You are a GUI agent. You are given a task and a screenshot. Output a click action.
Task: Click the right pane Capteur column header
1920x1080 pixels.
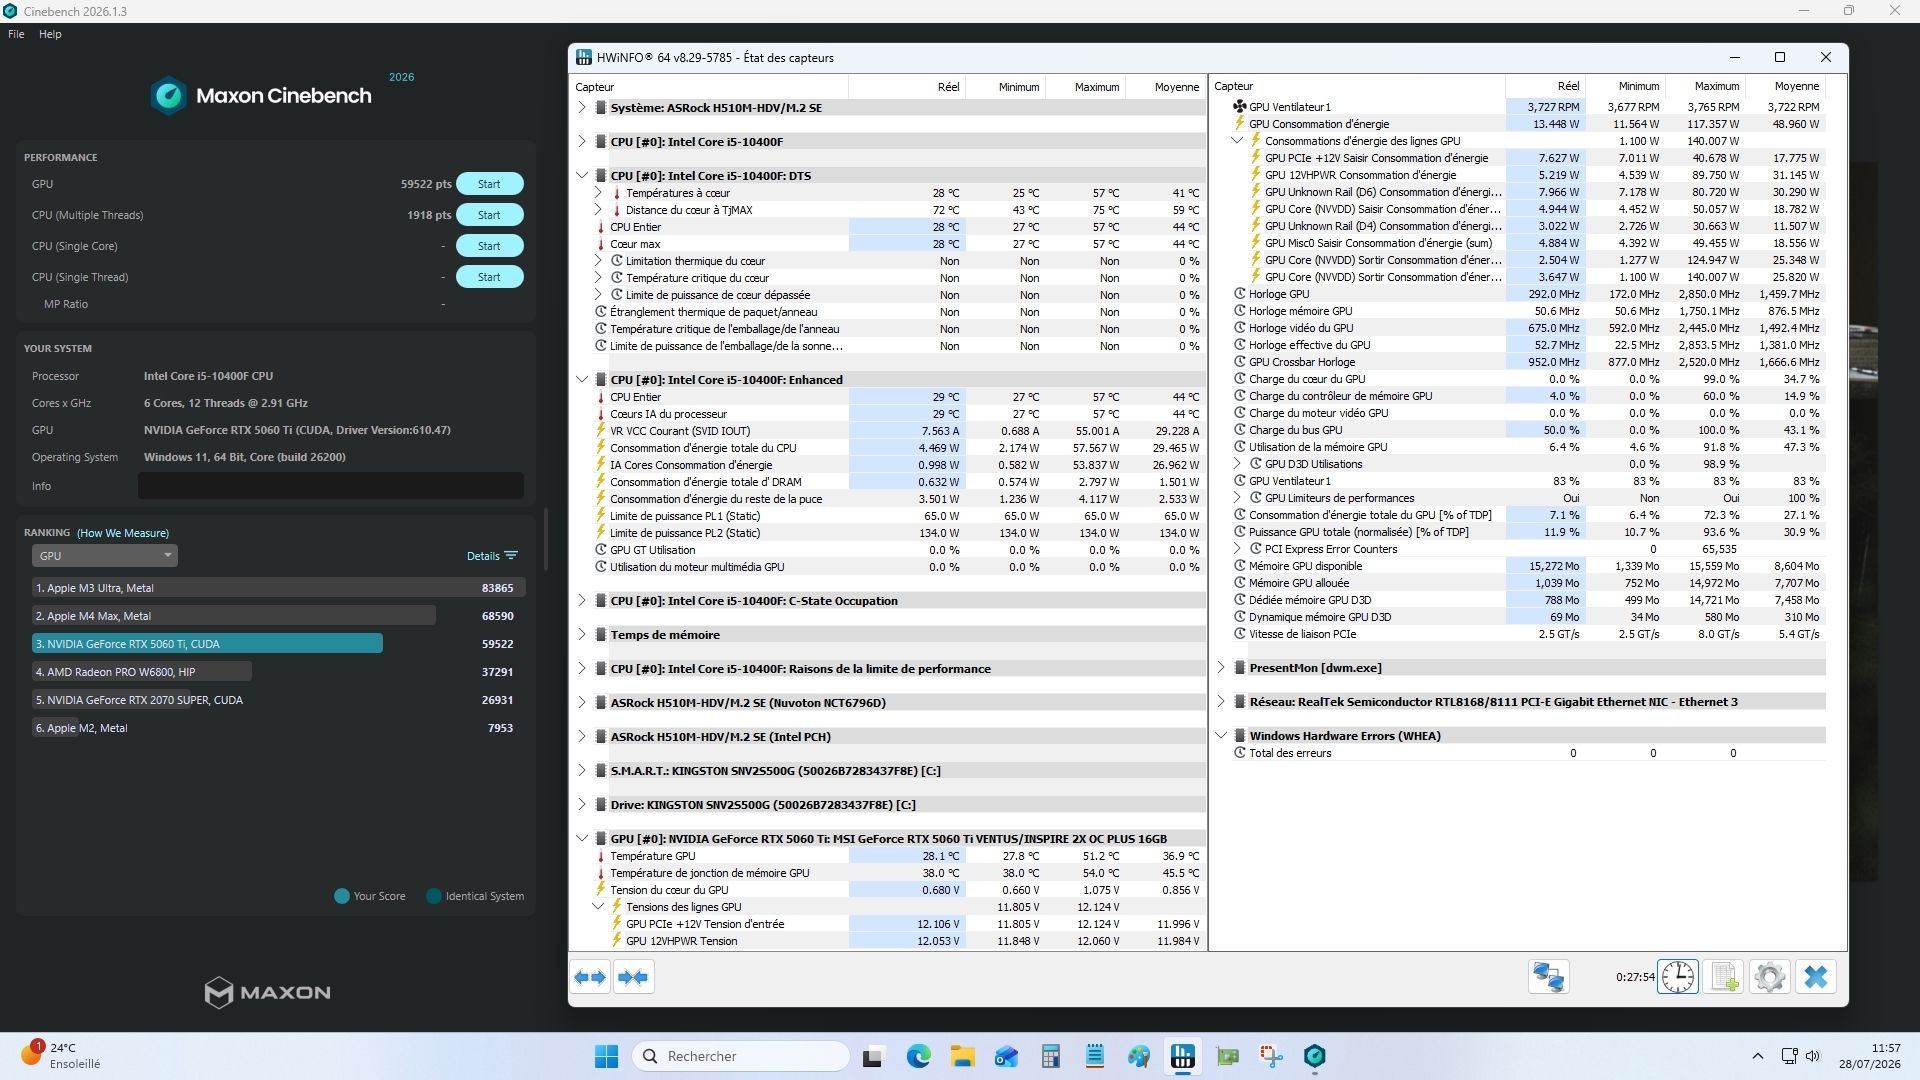pyautogui.click(x=1358, y=86)
